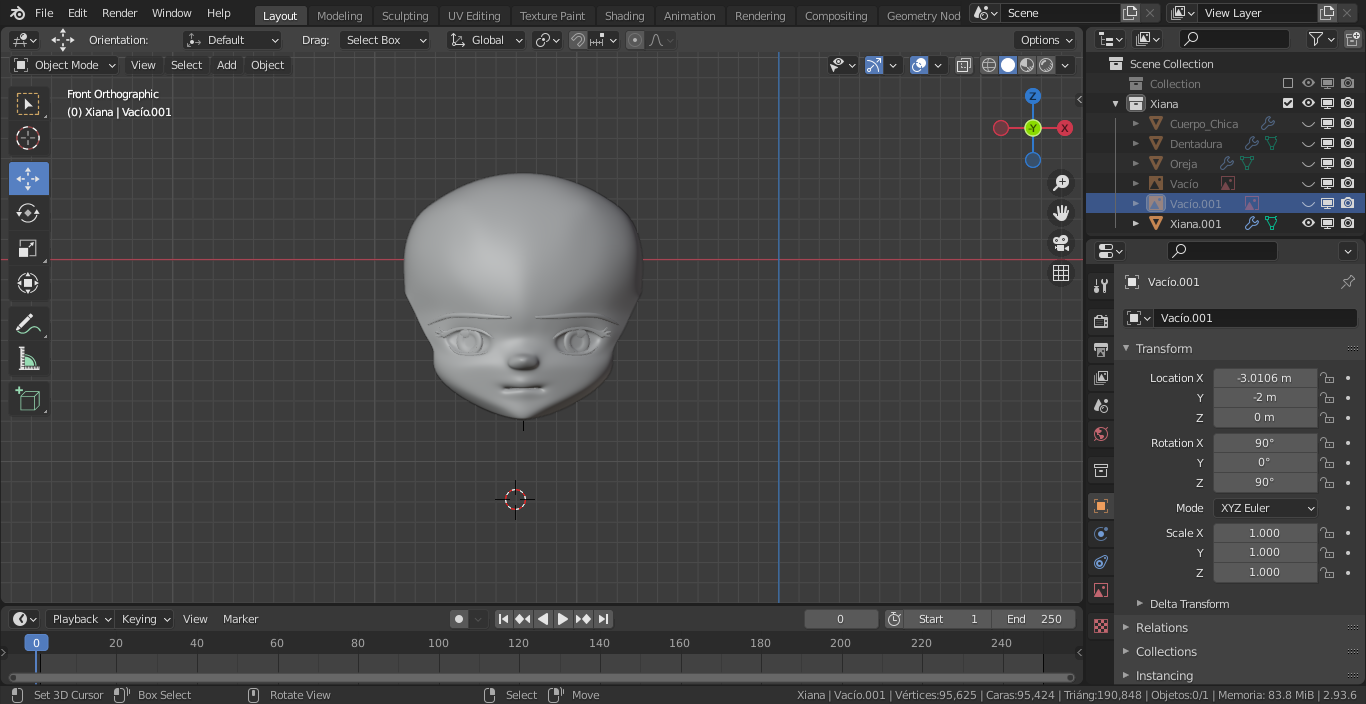
Task: Open the XYZ Euler rotation mode dropdown
Action: 1265,508
